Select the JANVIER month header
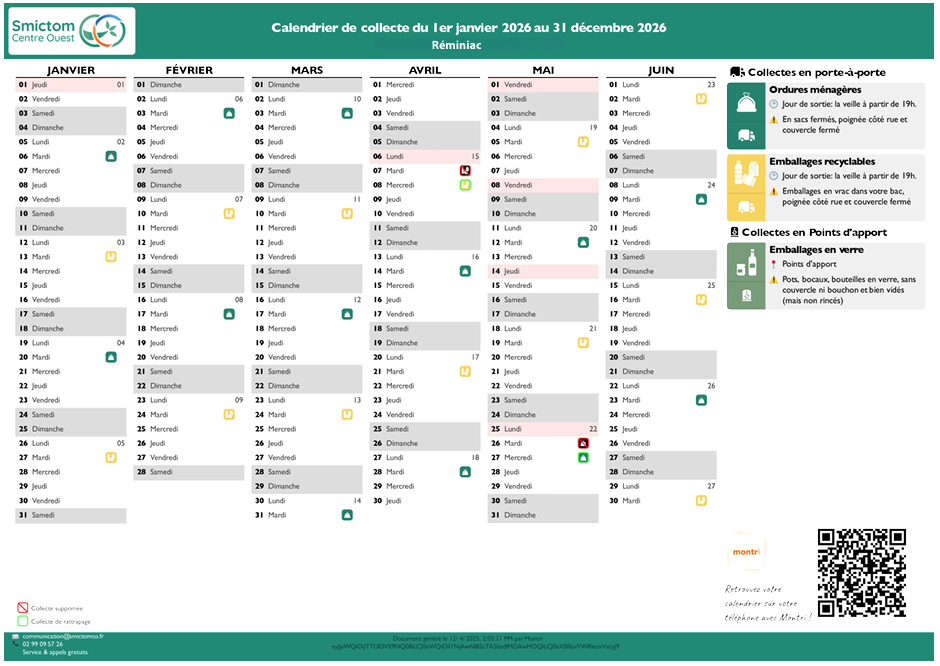Image resolution: width=940 pixels, height=666 pixels. click(71, 70)
